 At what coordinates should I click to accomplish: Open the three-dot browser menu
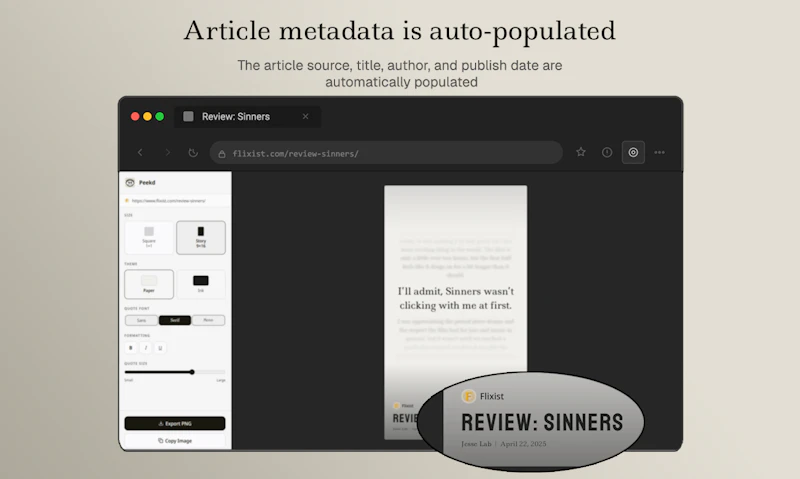(659, 152)
